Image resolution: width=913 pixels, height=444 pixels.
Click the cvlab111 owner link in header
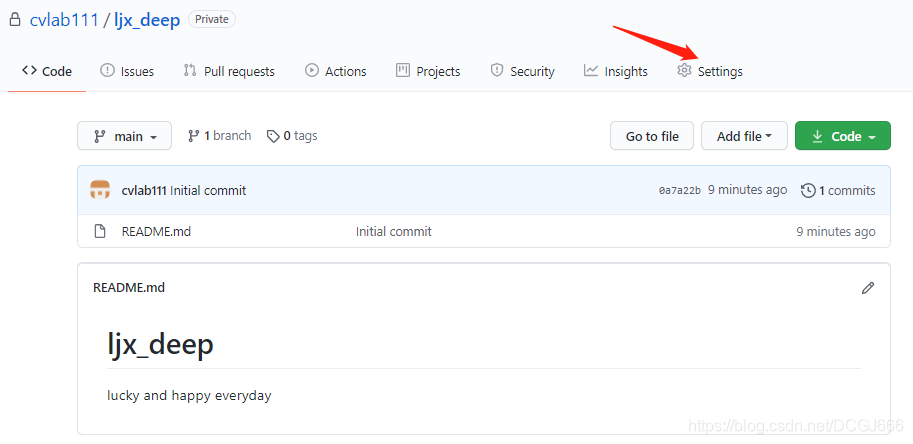coord(64,20)
